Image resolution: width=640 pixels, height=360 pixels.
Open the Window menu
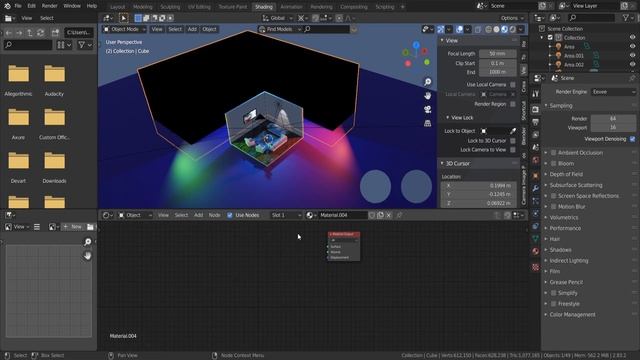(x=72, y=6)
